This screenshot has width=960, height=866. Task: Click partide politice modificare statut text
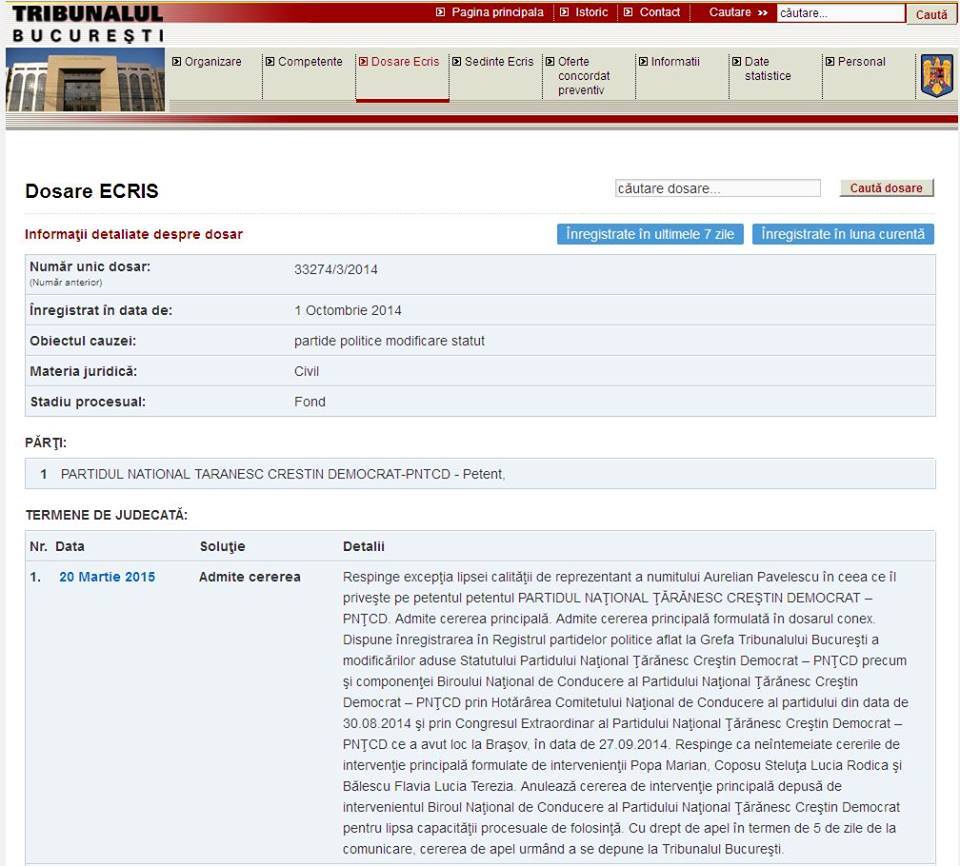(x=389, y=341)
